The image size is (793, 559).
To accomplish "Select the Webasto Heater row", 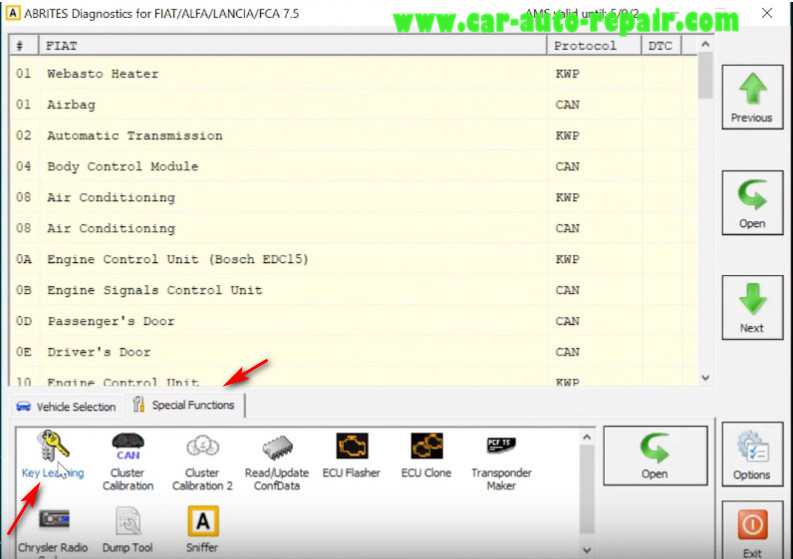I will tap(353, 74).
